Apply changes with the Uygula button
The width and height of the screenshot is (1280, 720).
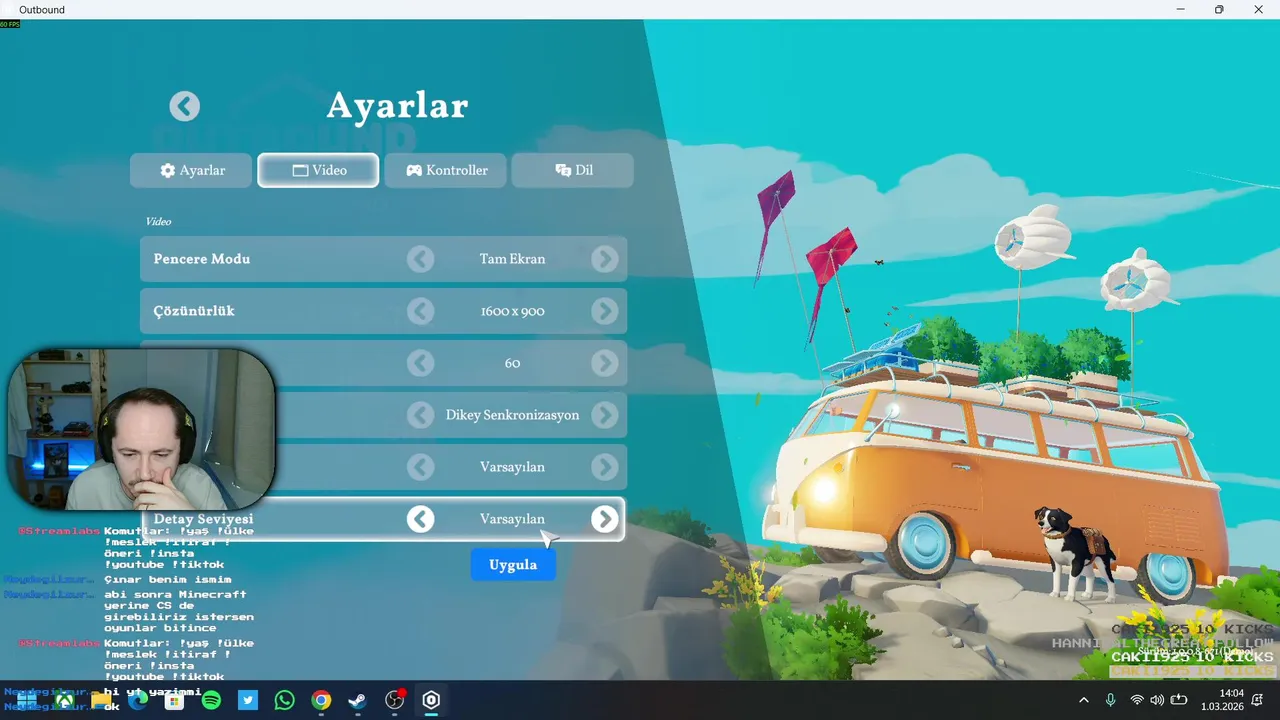513,565
